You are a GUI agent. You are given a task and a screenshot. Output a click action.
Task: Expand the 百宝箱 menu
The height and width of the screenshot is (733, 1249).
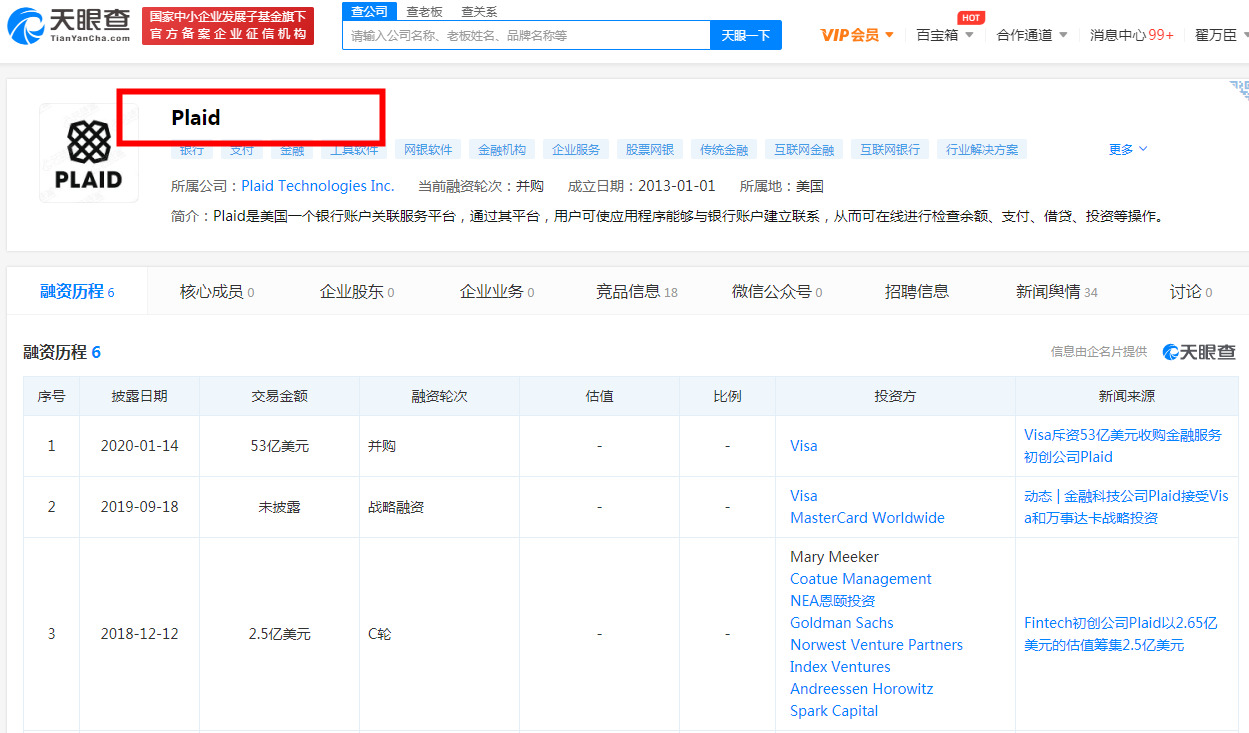[x=945, y=35]
